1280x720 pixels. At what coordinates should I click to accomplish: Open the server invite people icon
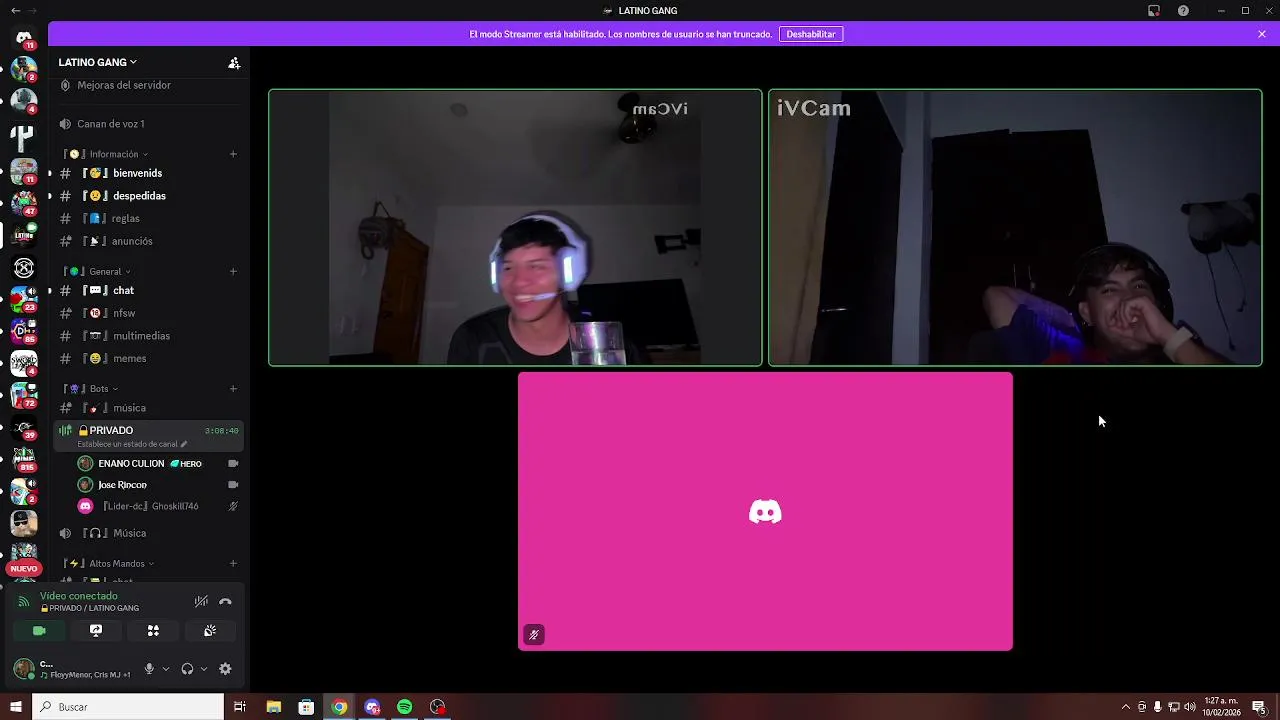click(x=234, y=63)
